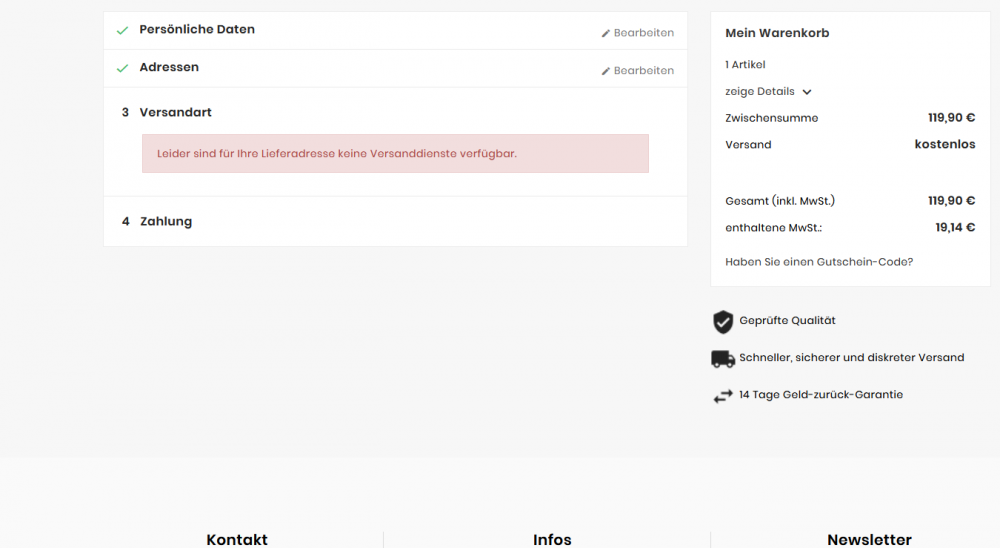The height and width of the screenshot is (548, 1000).
Task: Click the shipping unavailable error message
Action: coord(395,153)
